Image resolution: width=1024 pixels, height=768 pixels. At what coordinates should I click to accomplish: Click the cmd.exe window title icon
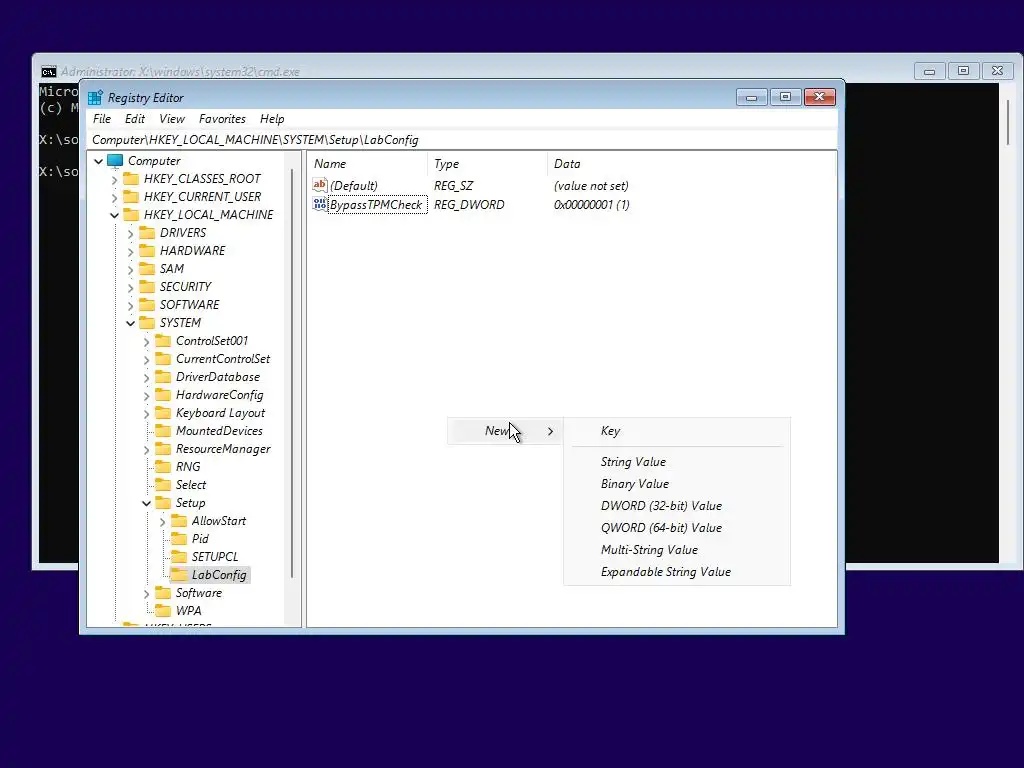[x=48, y=72]
